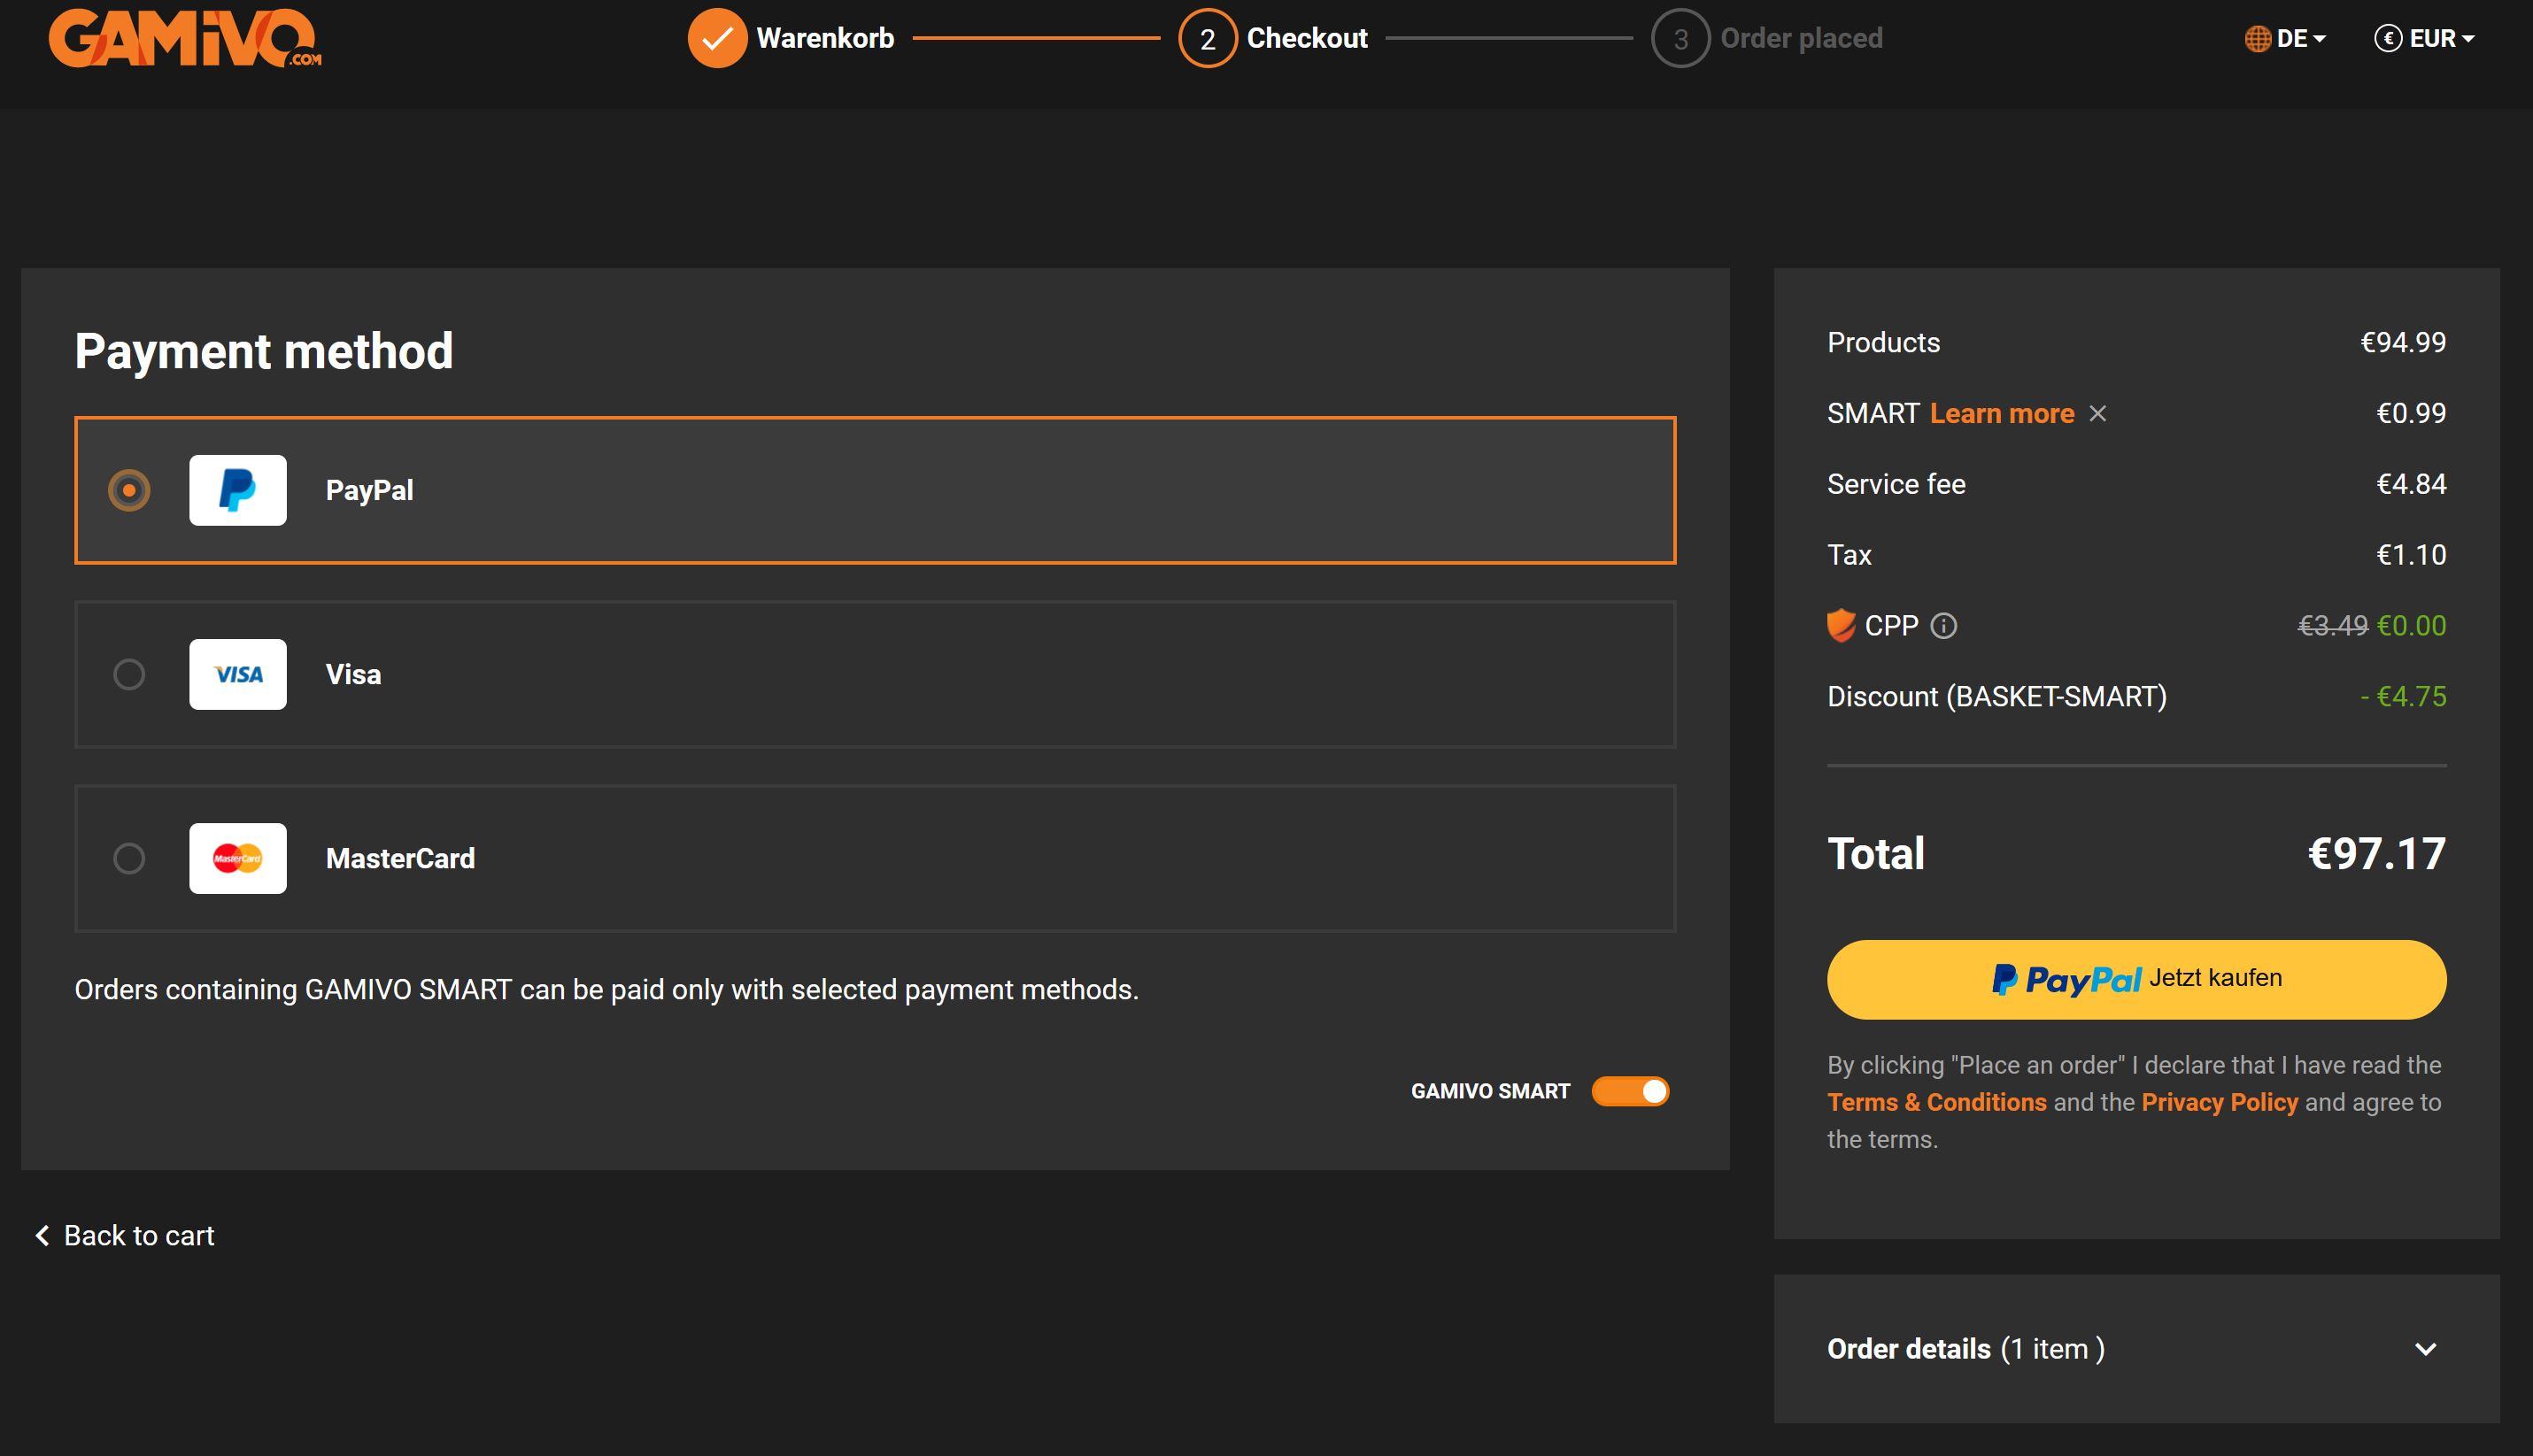Click the euro currency icon
Viewport: 2533px width, 1456px height.
2388,39
